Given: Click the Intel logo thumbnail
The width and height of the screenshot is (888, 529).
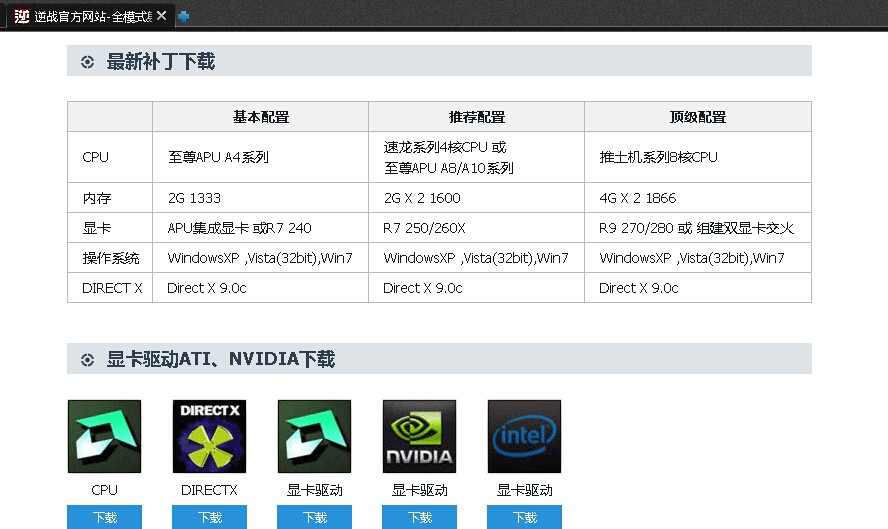Looking at the screenshot, I should click(x=524, y=436).
